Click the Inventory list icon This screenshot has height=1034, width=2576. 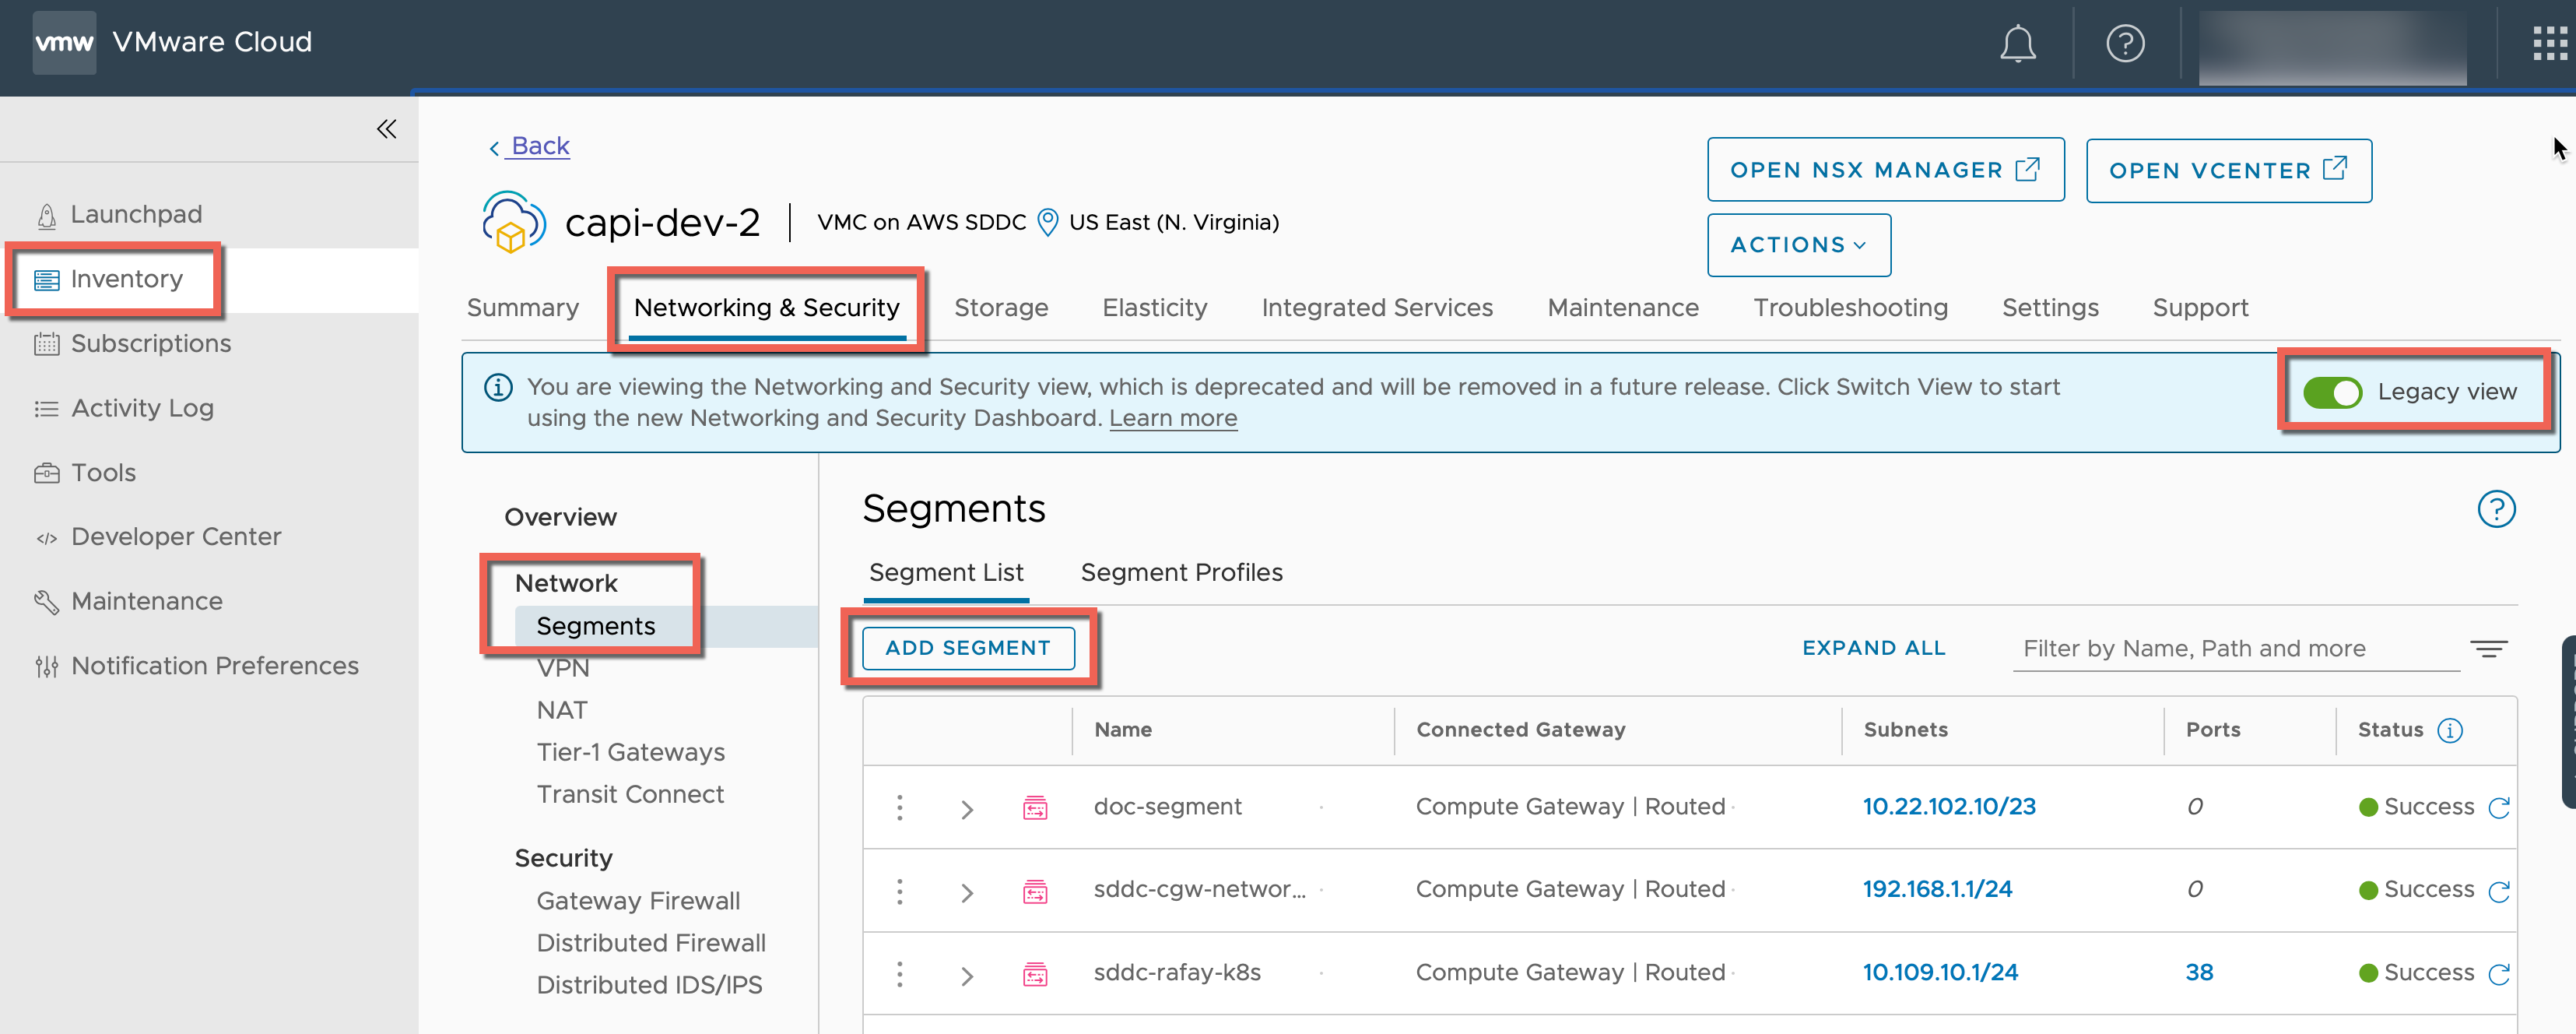point(46,280)
